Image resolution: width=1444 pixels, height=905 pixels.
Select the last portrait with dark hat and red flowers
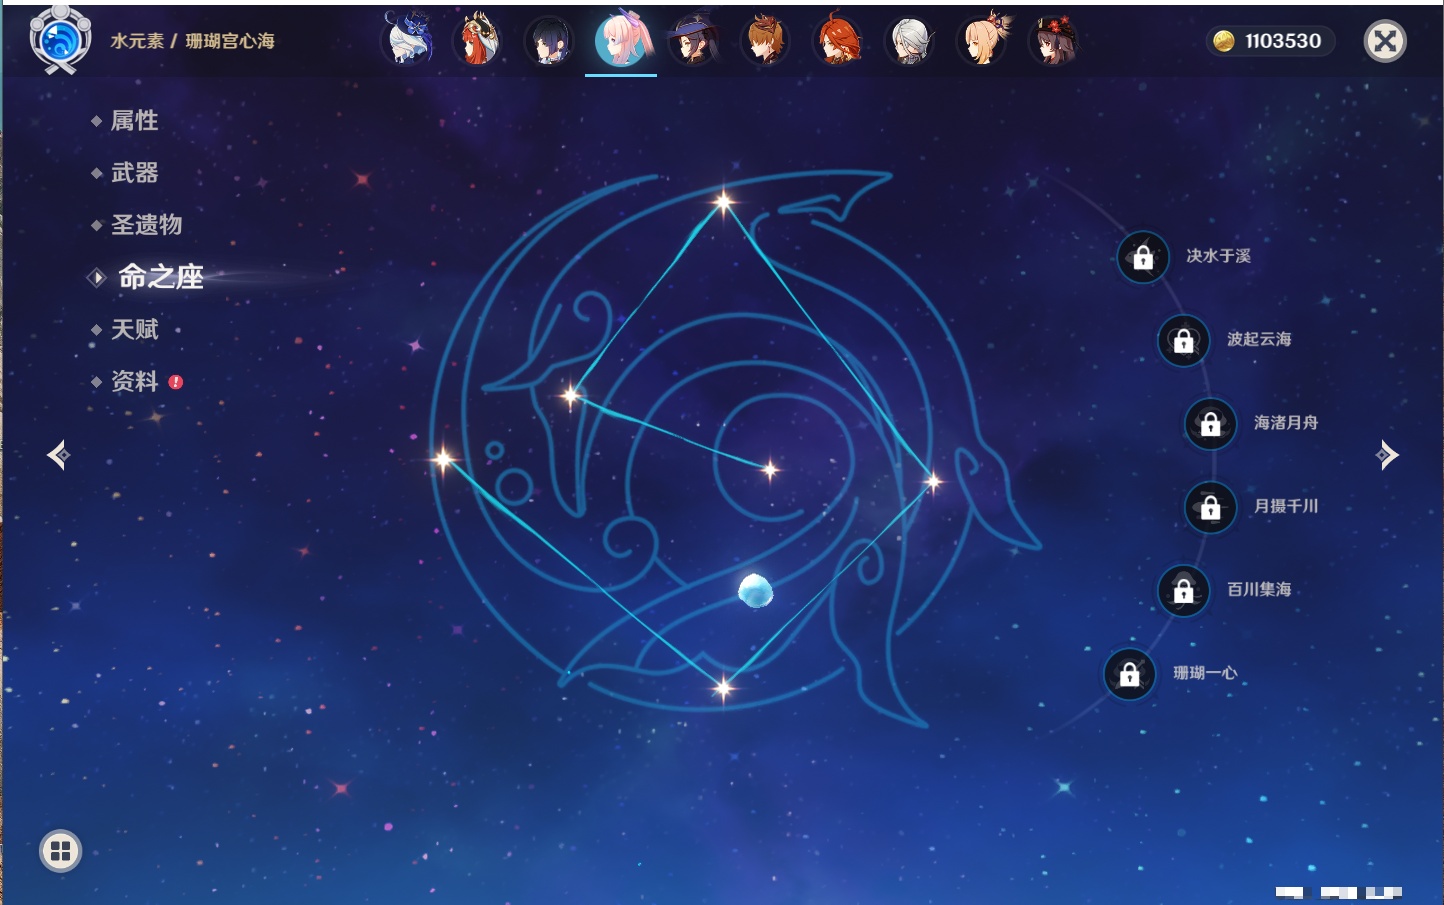click(1054, 40)
